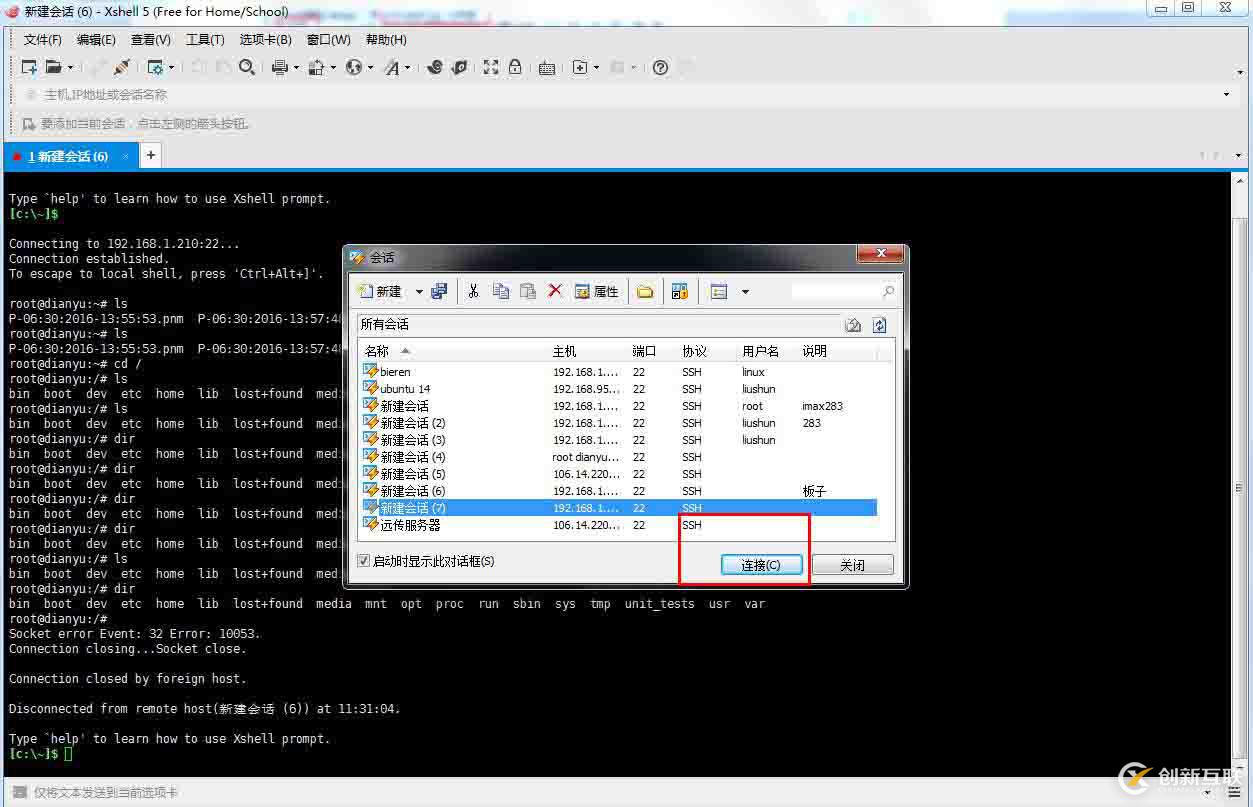This screenshot has height=807, width=1253.
Task: Click the keyboard icon in main toolbar
Action: click(x=547, y=67)
